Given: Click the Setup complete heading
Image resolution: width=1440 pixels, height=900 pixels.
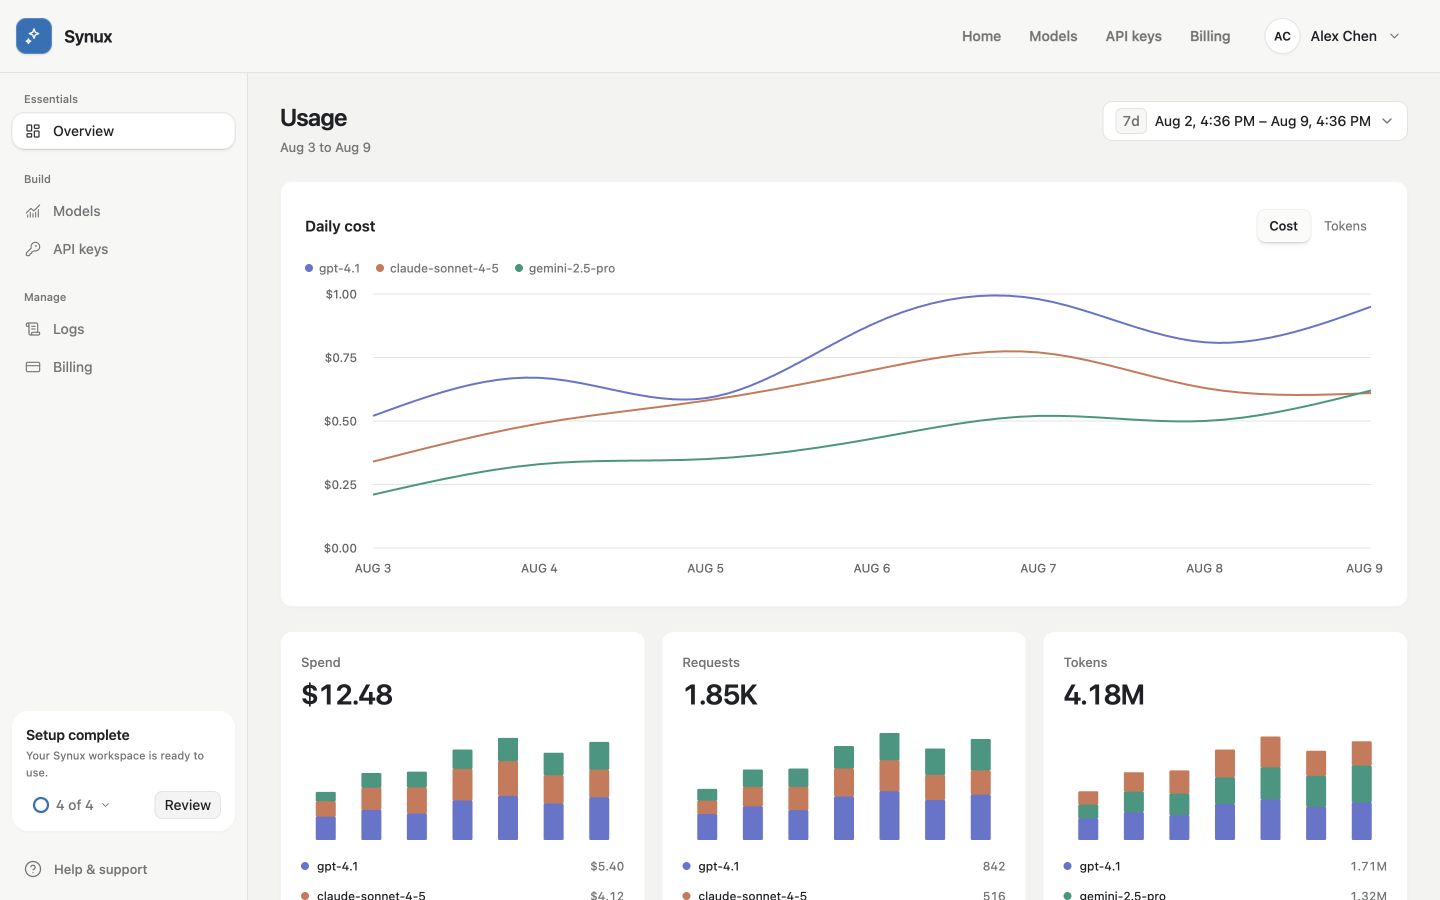Looking at the screenshot, I should tap(78, 735).
